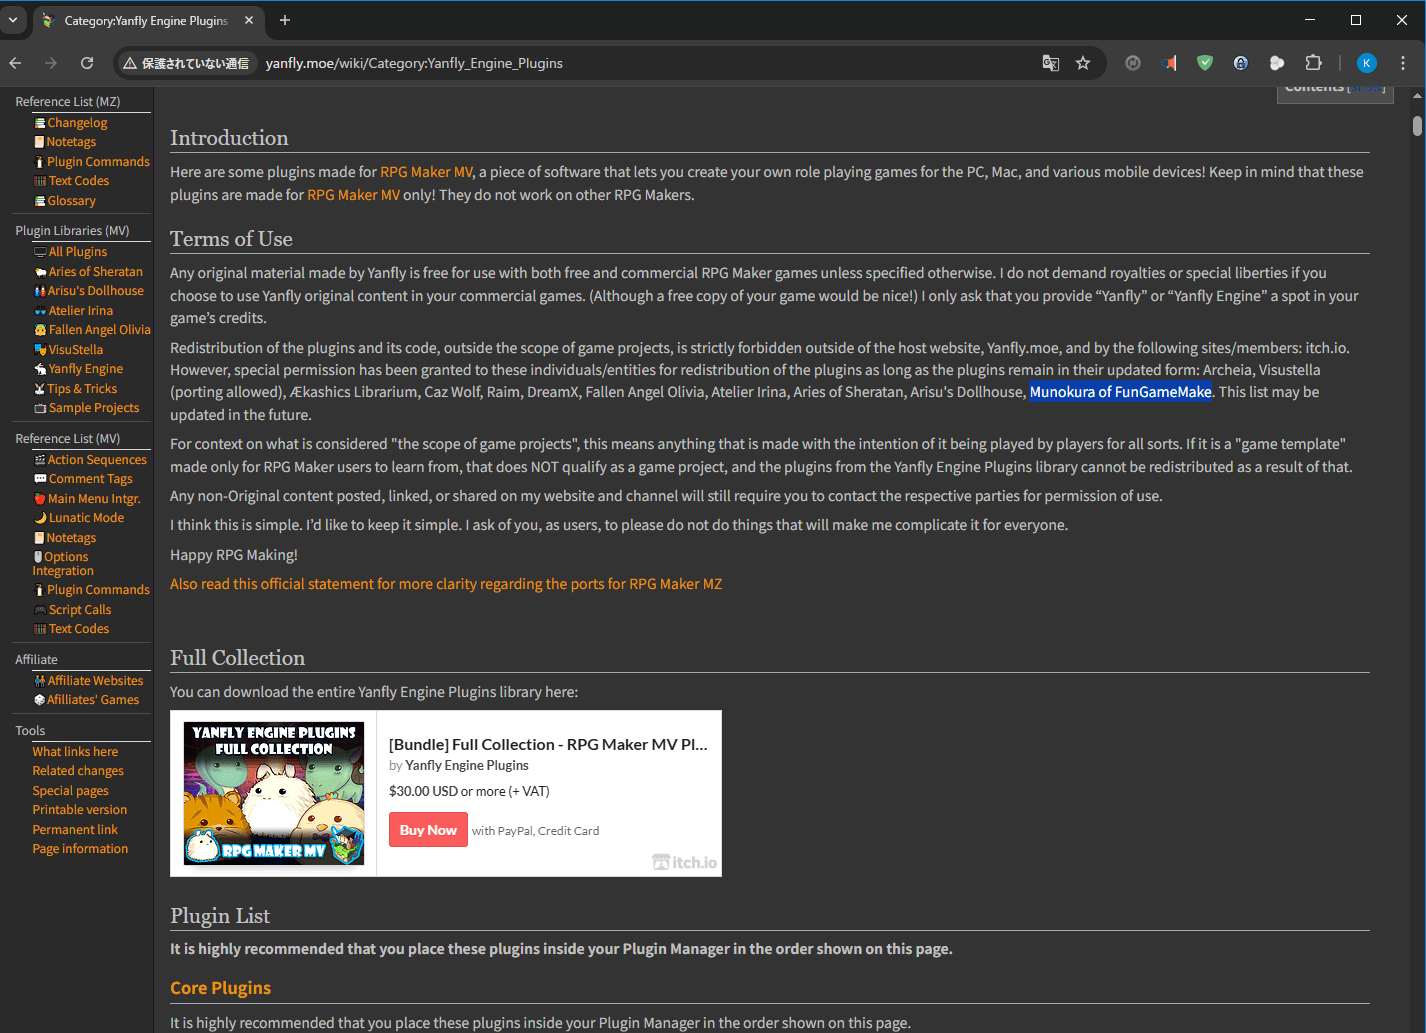Open Text Codes under Reference List (MZ)

78,181
